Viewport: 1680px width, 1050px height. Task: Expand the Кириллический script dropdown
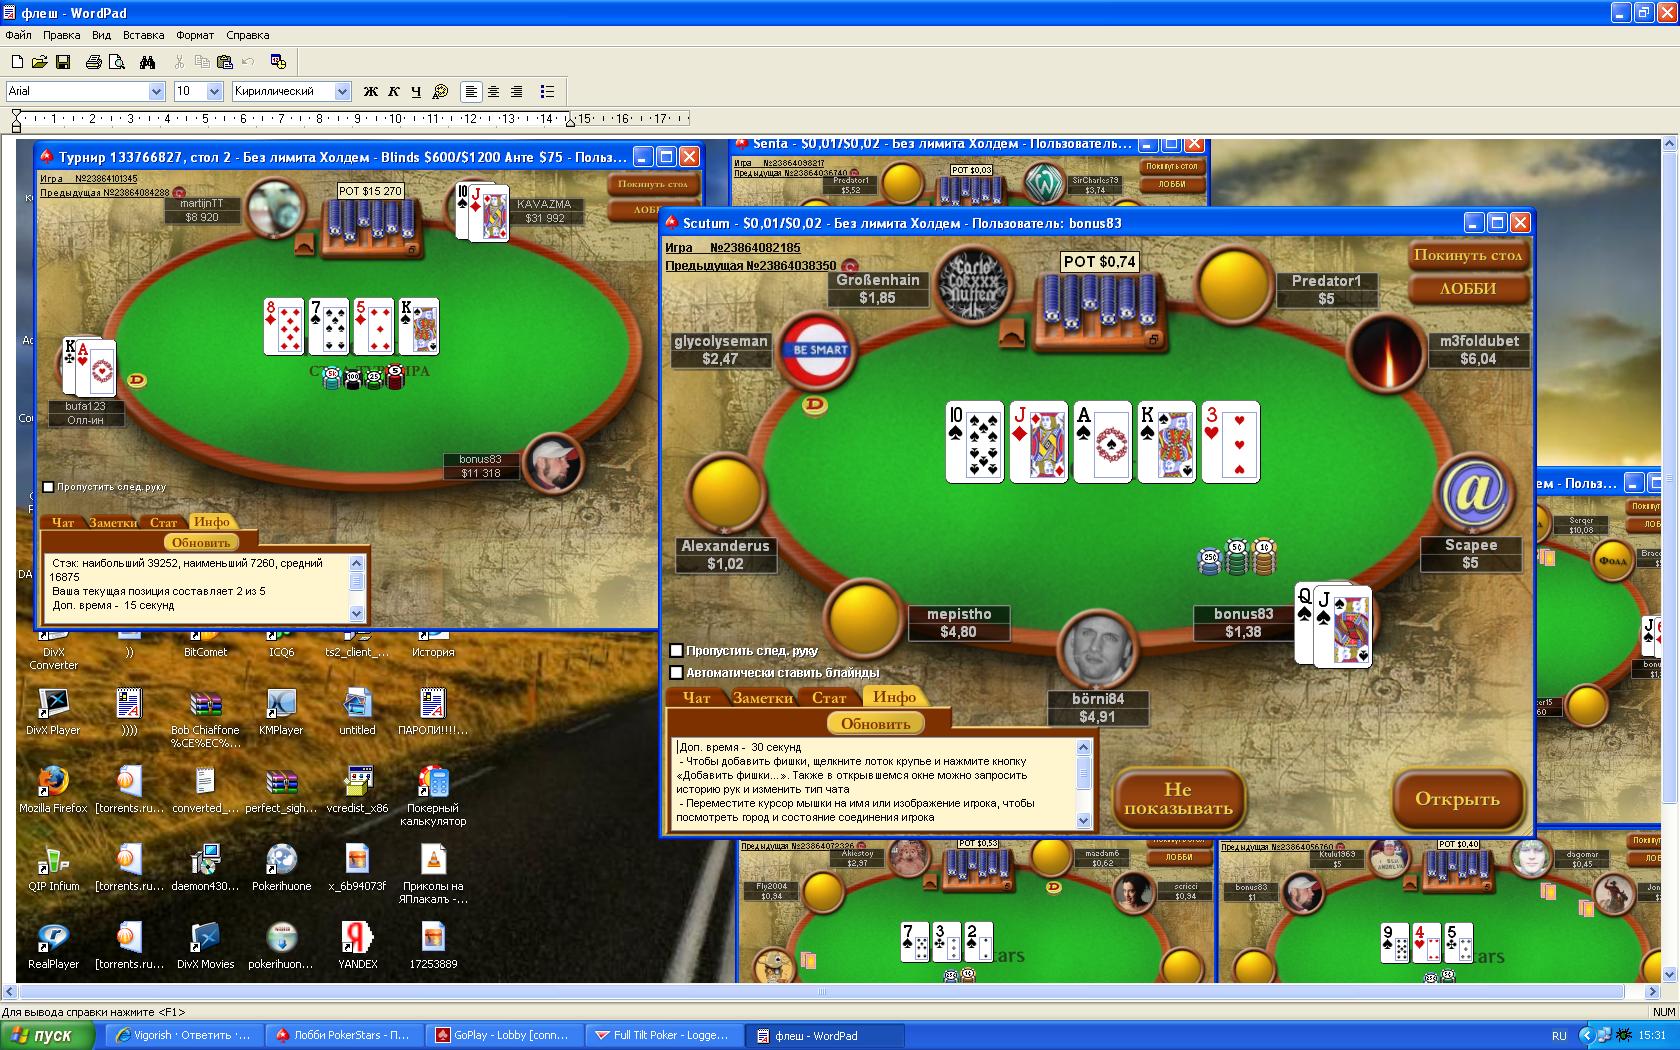click(x=342, y=91)
